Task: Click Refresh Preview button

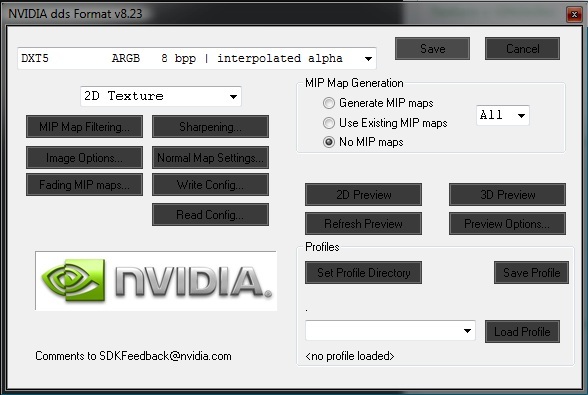Action: pos(363,224)
